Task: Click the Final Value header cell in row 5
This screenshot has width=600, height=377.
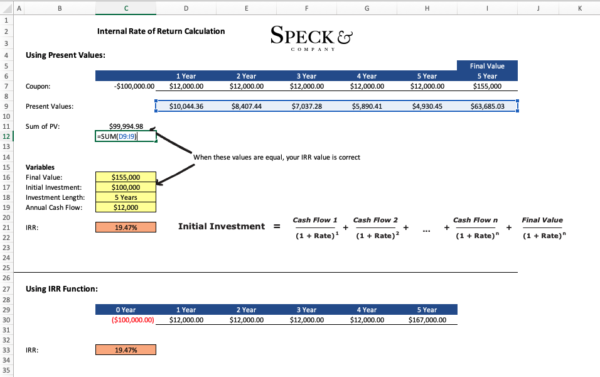Action: pos(487,66)
